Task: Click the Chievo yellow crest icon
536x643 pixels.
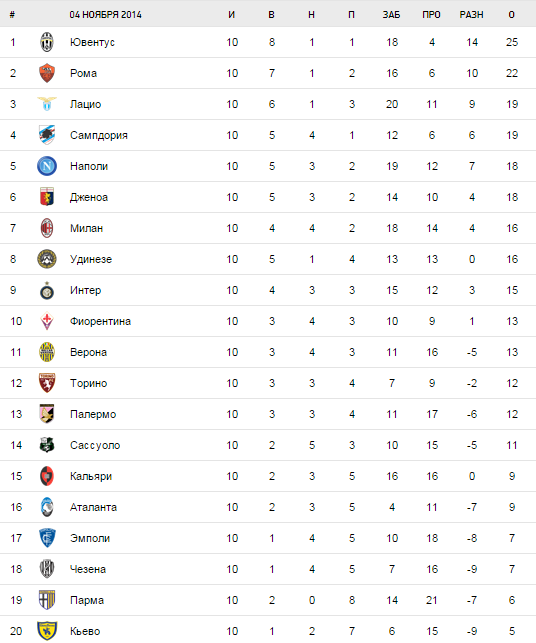Action: coord(47,631)
